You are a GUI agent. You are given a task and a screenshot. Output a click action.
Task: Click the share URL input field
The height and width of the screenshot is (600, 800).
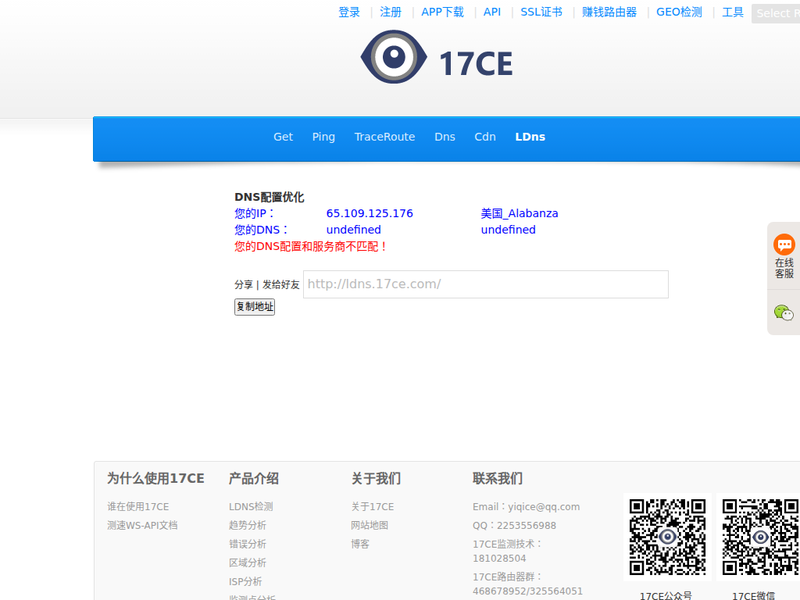pyautogui.click(x=486, y=284)
